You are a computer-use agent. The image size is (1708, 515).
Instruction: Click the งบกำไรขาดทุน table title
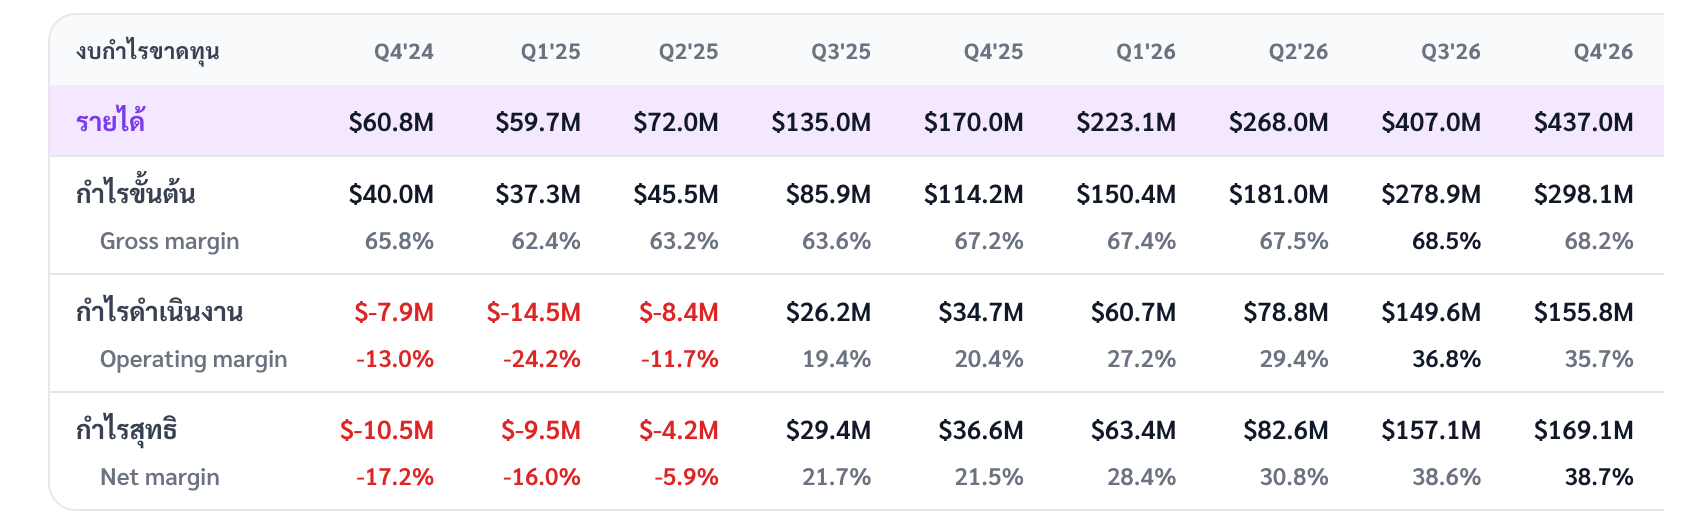[x=148, y=51]
